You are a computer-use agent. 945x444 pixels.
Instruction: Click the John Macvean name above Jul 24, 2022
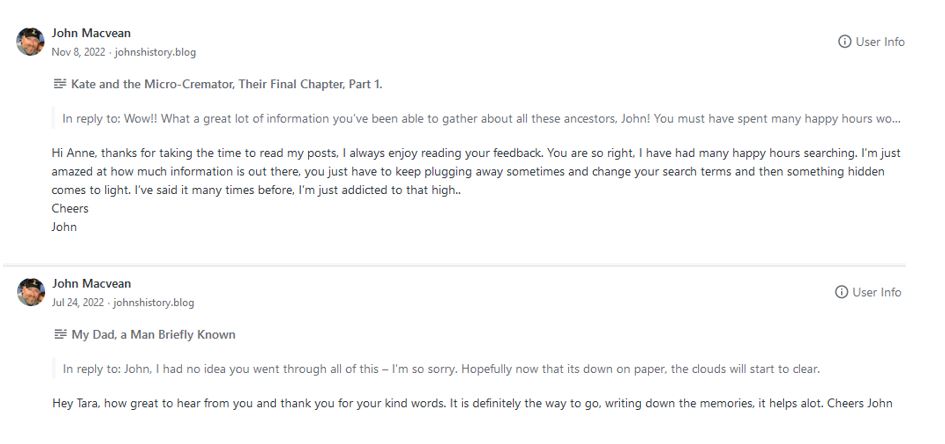coord(91,283)
